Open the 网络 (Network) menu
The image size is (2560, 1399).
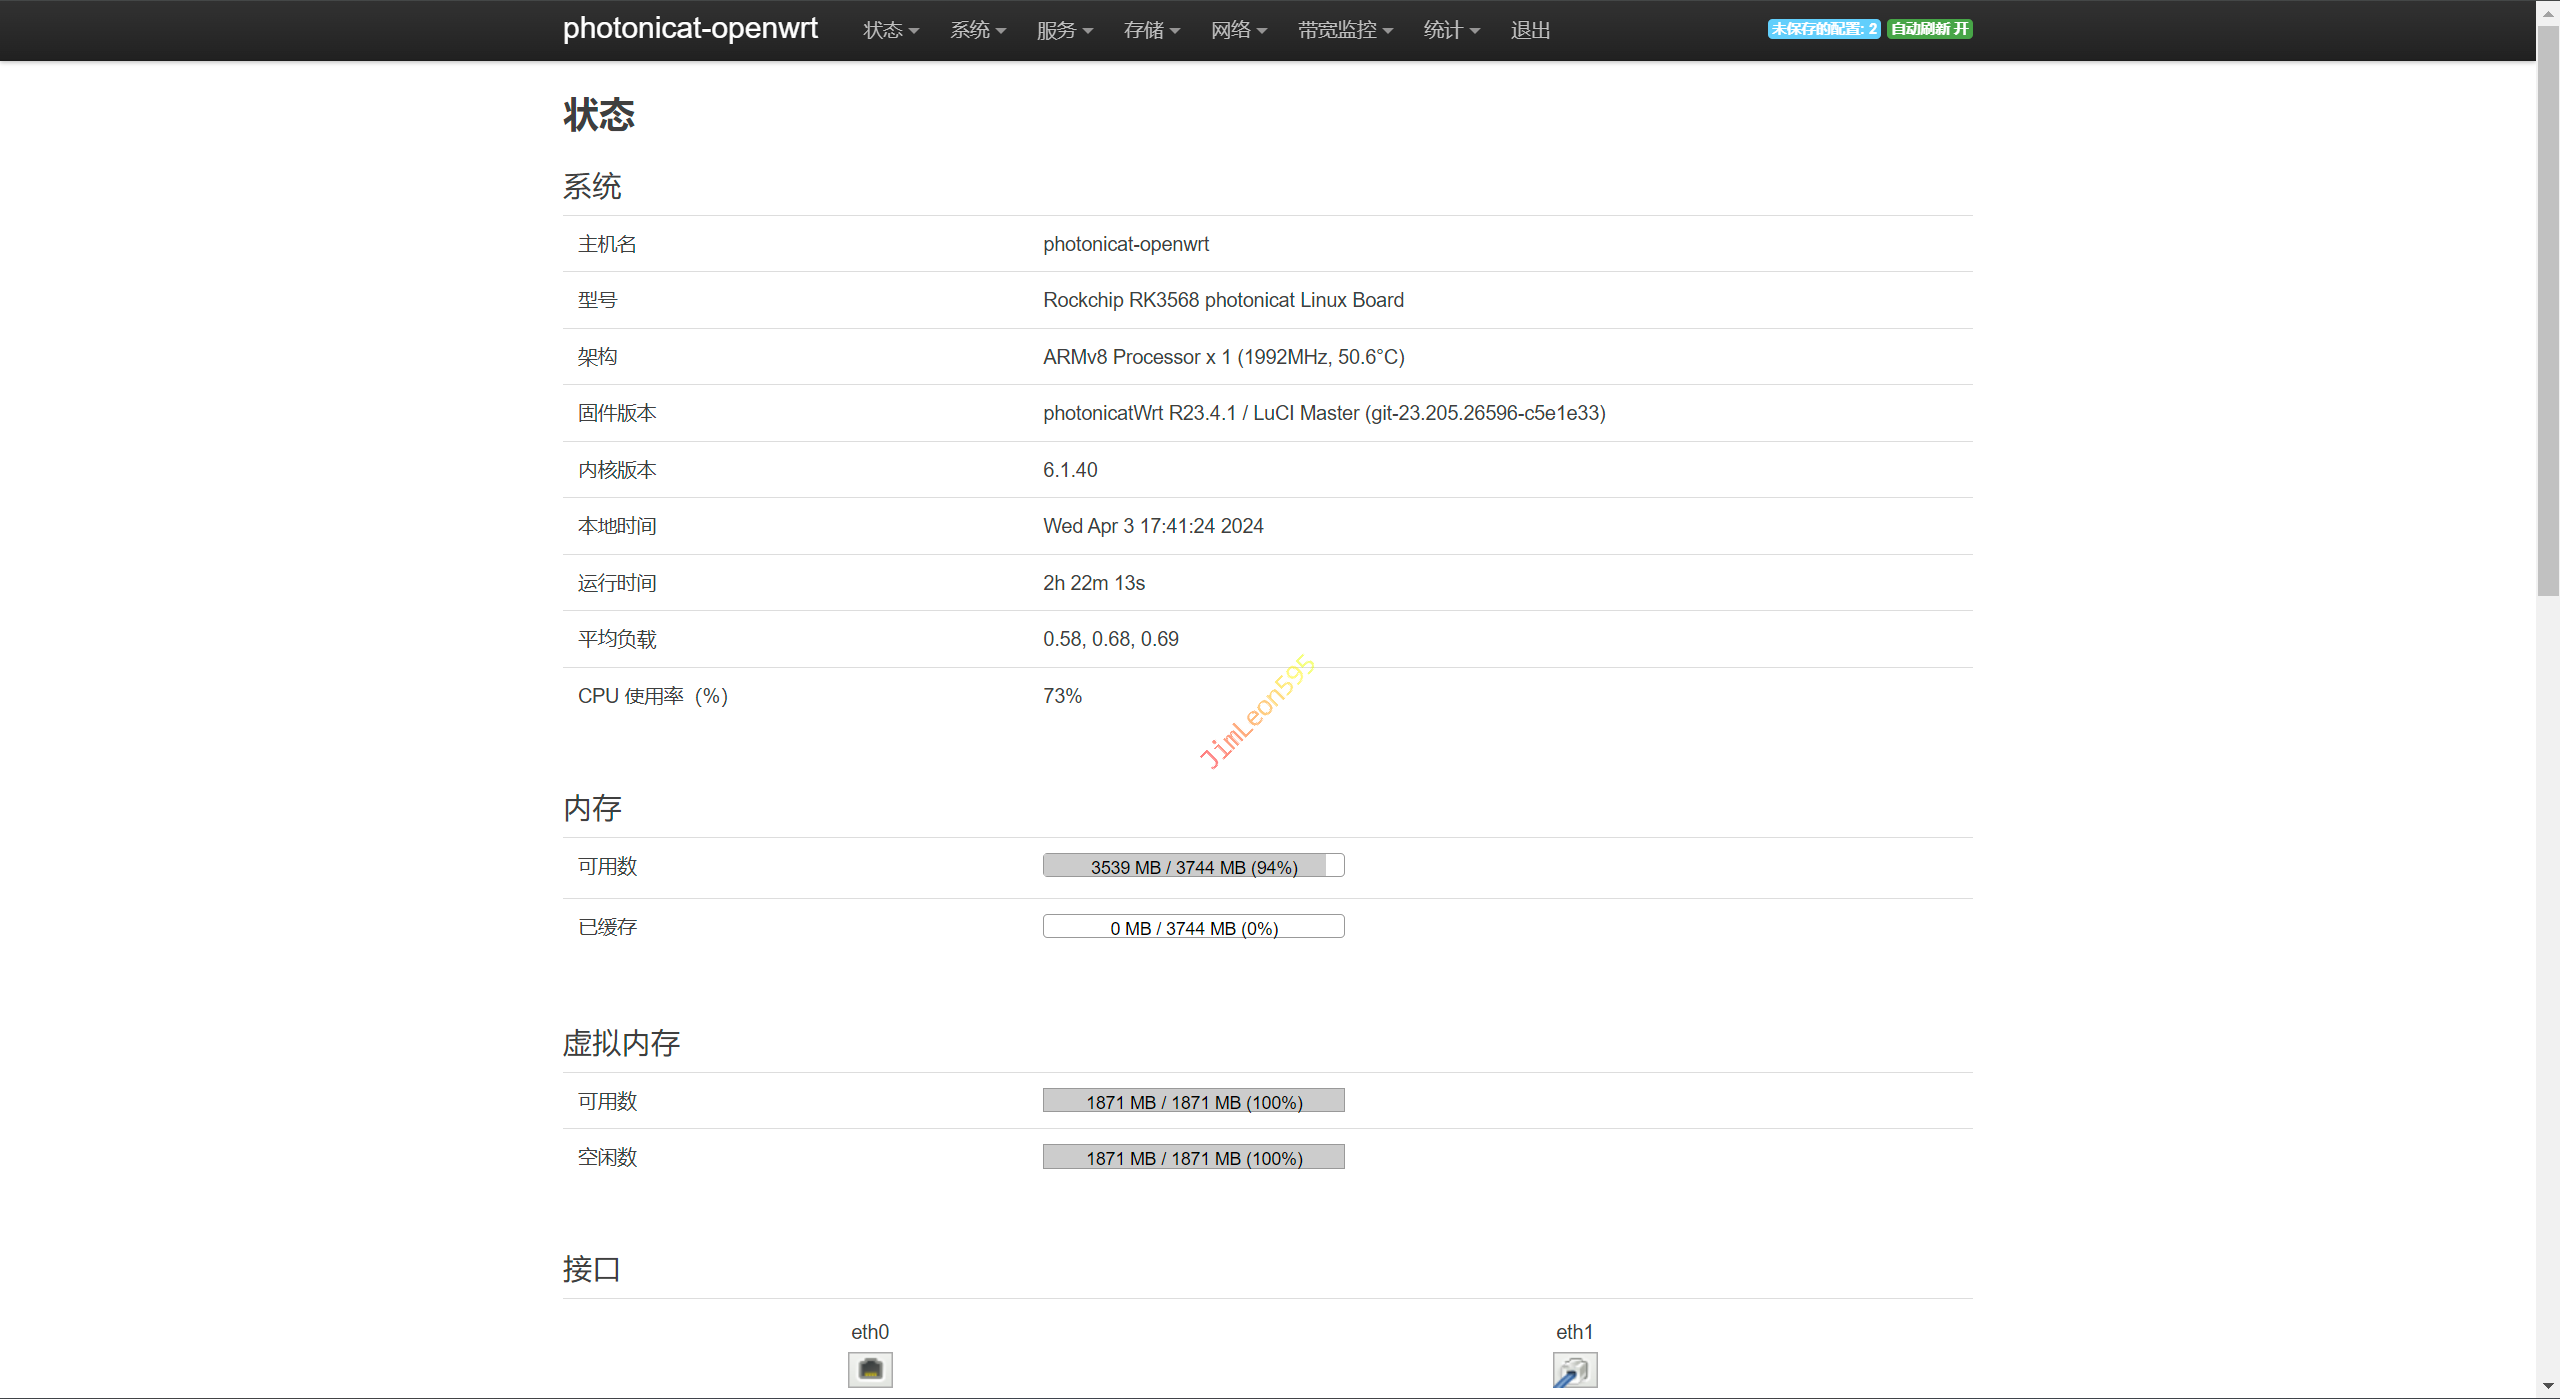pyautogui.click(x=1238, y=30)
